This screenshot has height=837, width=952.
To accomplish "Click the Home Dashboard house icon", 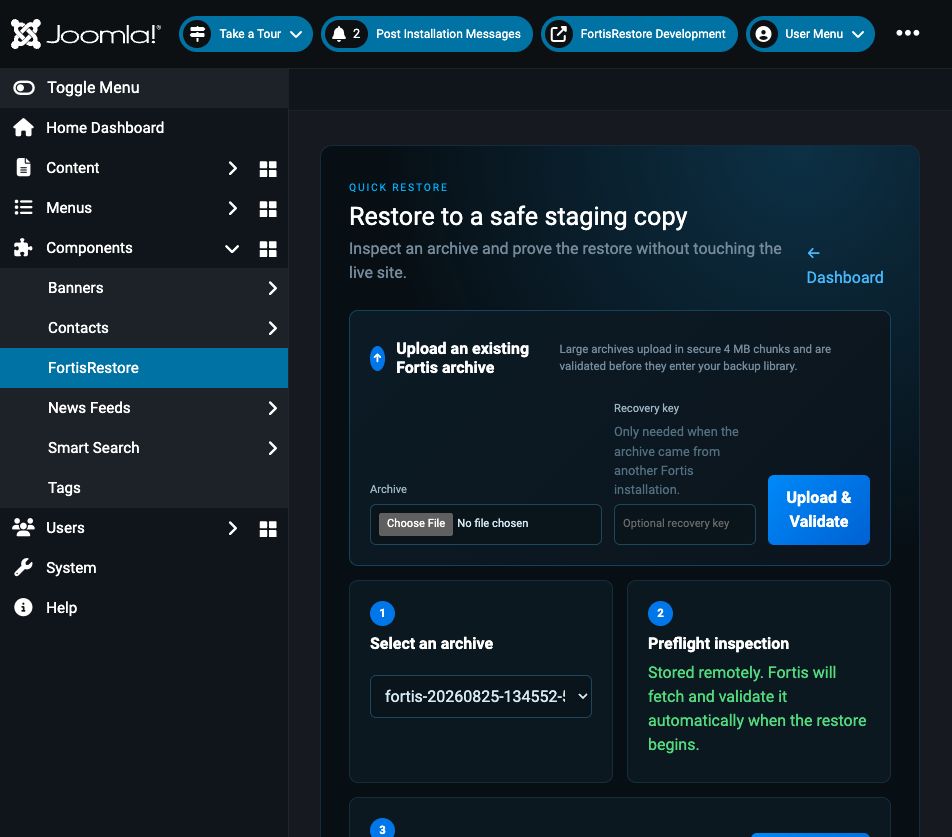I will (x=24, y=127).
